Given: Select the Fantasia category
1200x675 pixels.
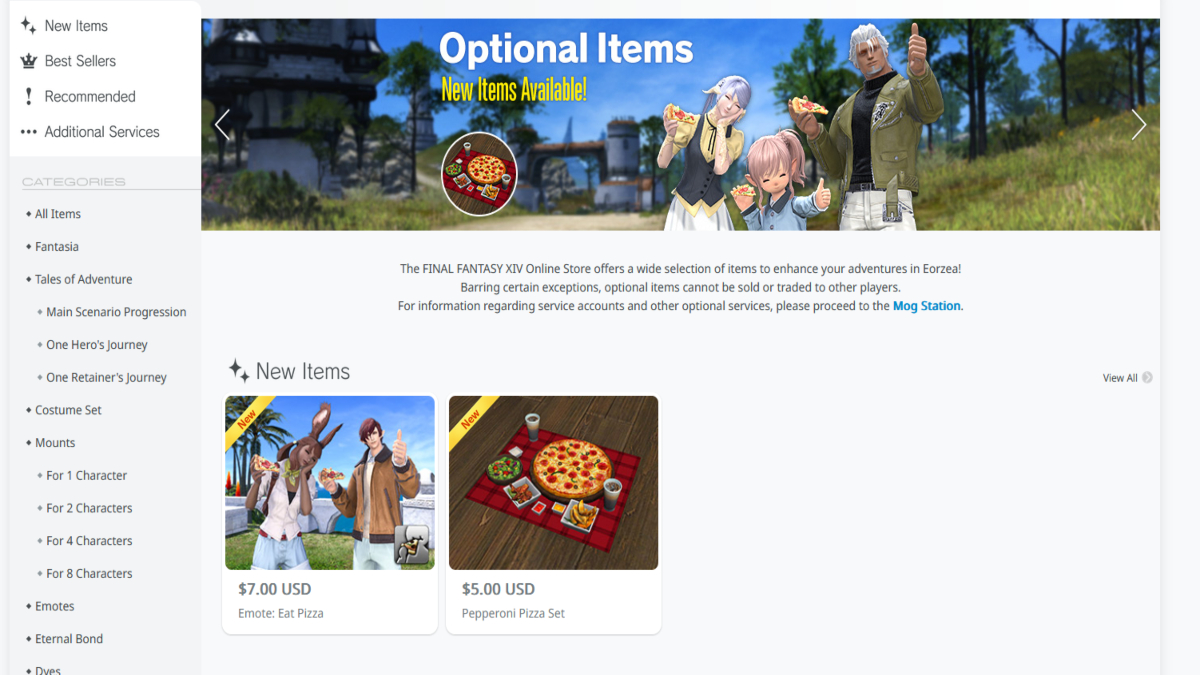Looking at the screenshot, I should [57, 247].
